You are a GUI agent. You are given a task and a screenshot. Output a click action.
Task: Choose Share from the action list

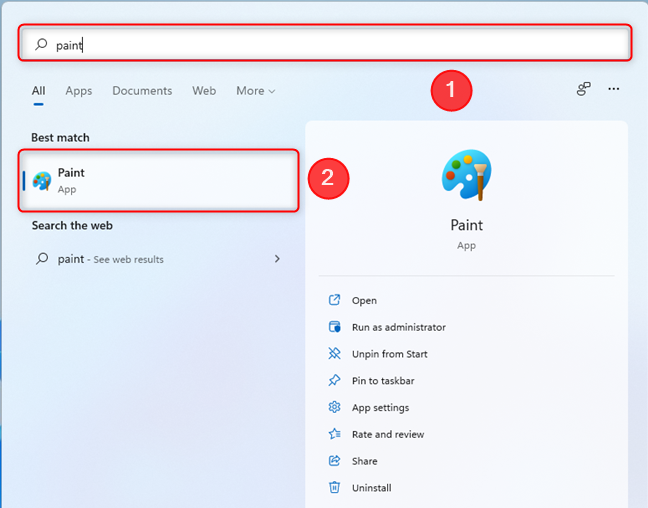(364, 461)
